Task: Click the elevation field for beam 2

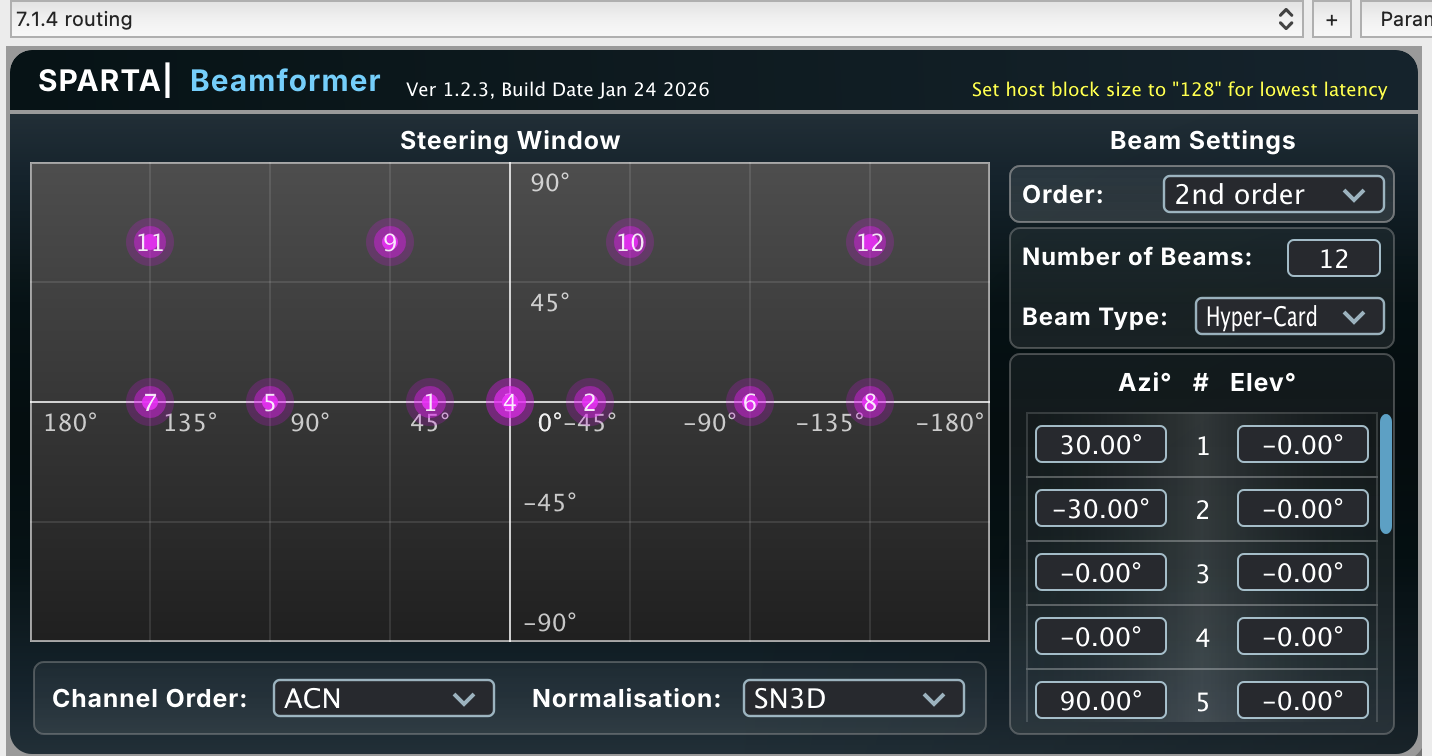Action: 1302,508
